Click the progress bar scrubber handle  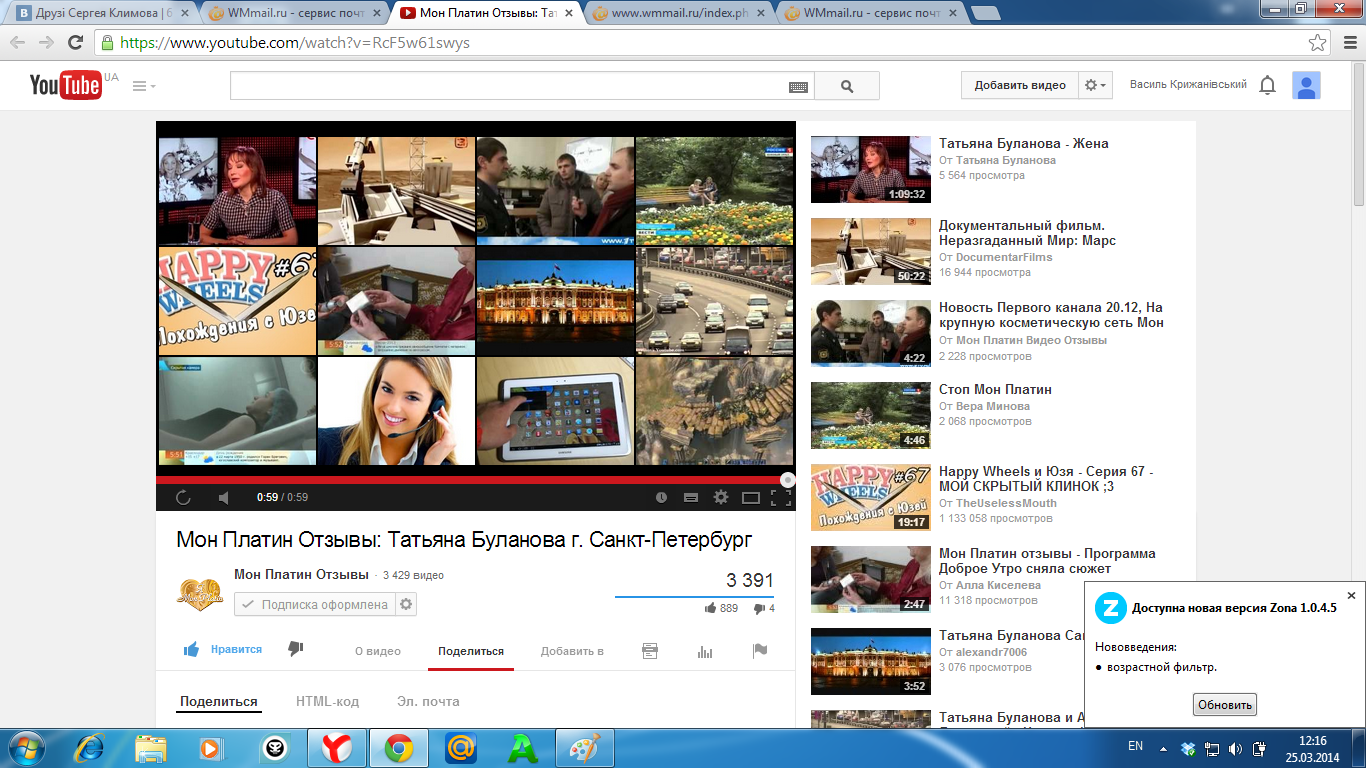pos(788,480)
